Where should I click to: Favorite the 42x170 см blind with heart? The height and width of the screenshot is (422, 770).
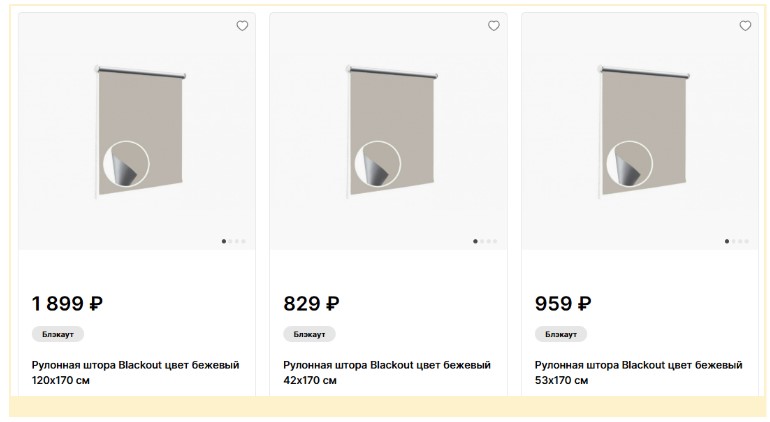click(x=493, y=26)
